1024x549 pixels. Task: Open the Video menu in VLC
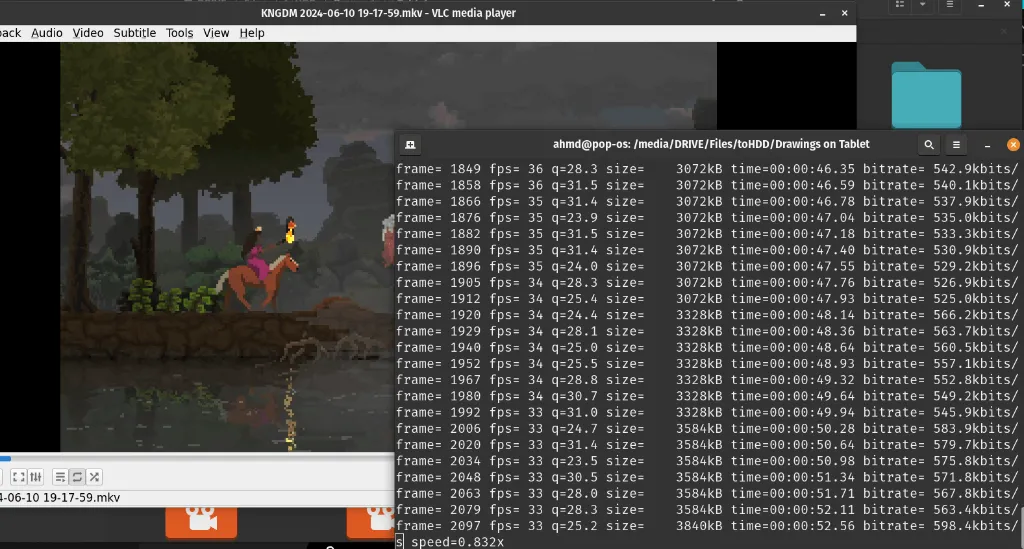click(88, 33)
